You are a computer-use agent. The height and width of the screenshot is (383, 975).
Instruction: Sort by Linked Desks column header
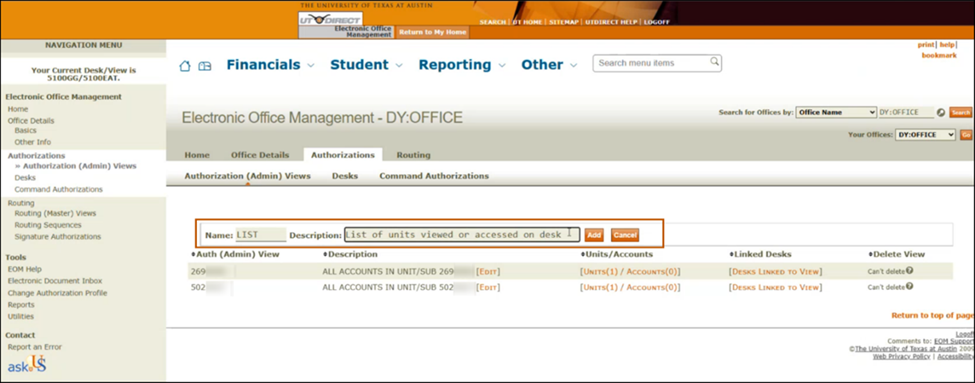click(x=760, y=254)
